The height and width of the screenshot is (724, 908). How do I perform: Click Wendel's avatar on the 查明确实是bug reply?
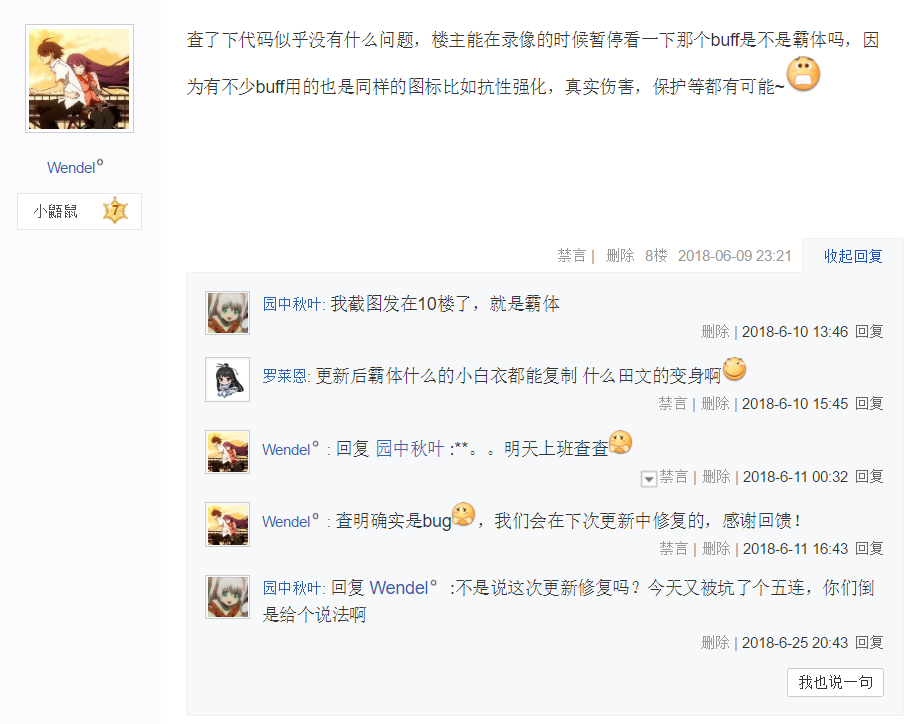click(227, 524)
